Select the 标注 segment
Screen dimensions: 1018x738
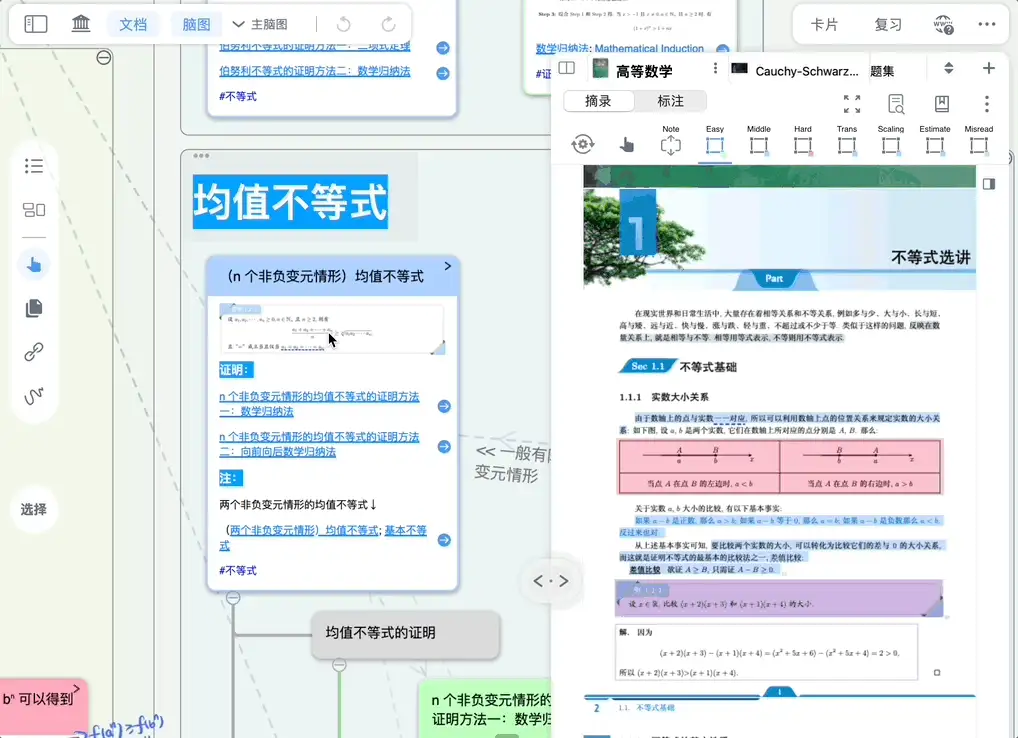[671, 101]
